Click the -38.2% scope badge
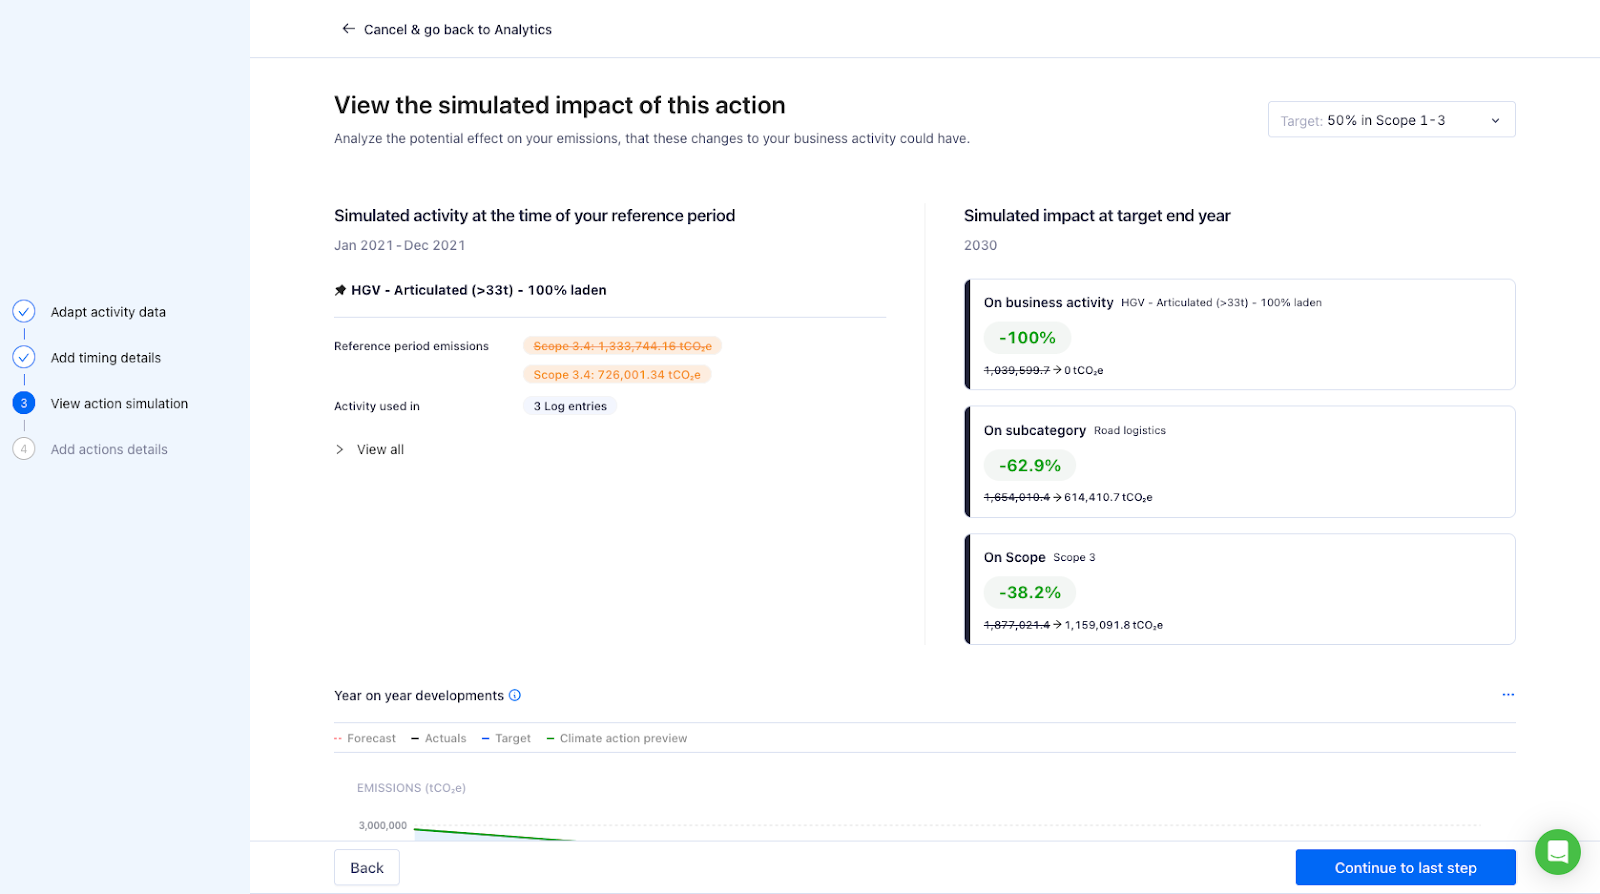This screenshot has height=894, width=1600. 1030,592
